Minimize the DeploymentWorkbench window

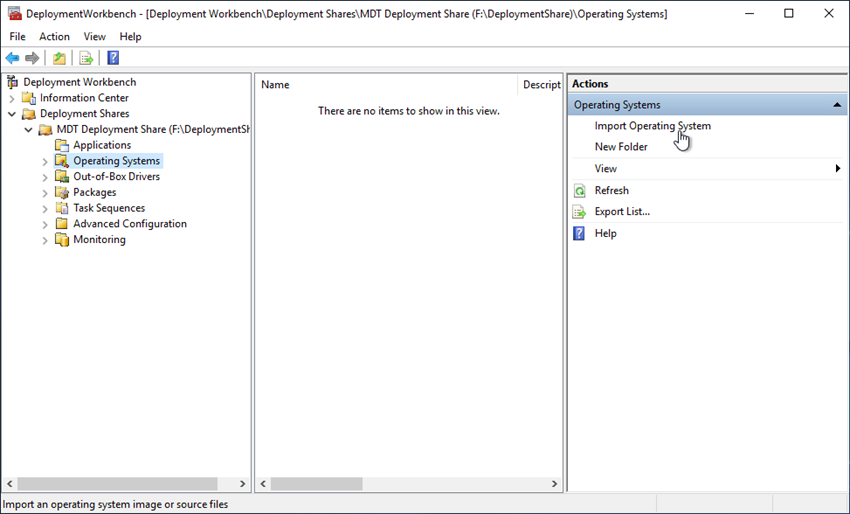click(x=750, y=14)
